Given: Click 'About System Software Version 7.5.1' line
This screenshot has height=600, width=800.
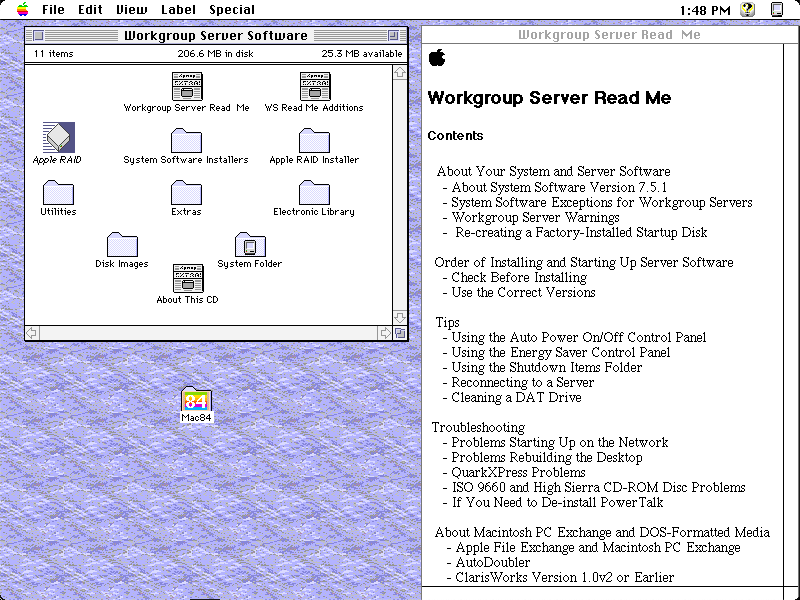Looking at the screenshot, I should (559, 187).
